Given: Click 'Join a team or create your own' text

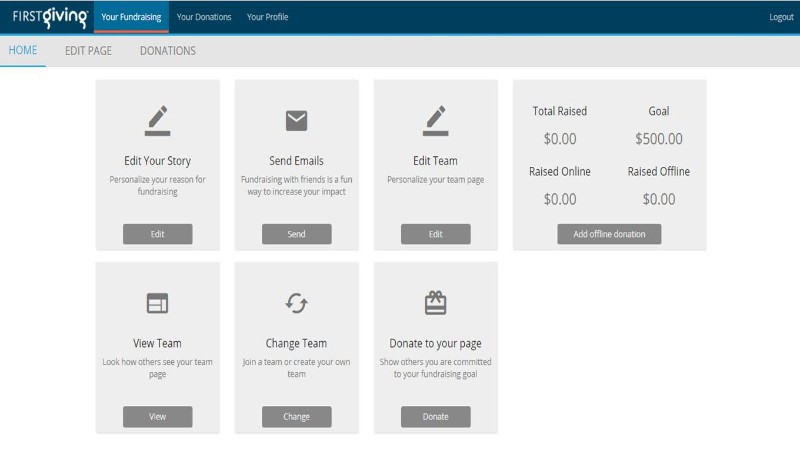Looking at the screenshot, I should coord(296,368).
